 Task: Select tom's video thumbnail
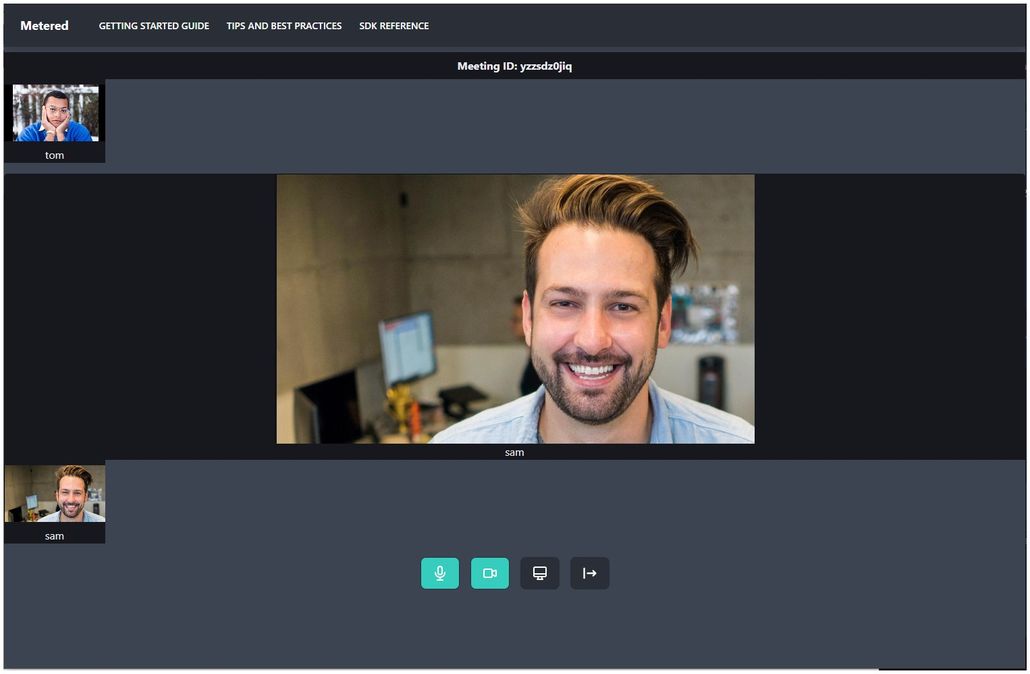(55, 115)
